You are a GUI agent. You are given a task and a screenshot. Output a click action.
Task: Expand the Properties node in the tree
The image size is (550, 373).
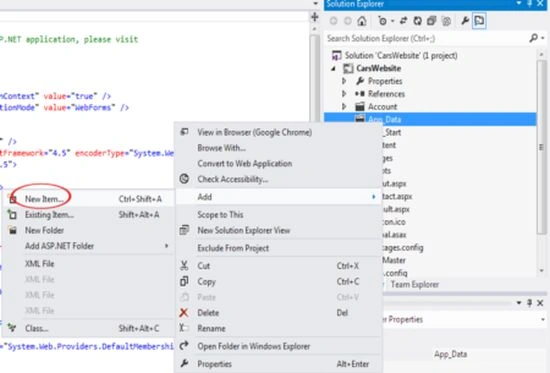[x=344, y=81]
